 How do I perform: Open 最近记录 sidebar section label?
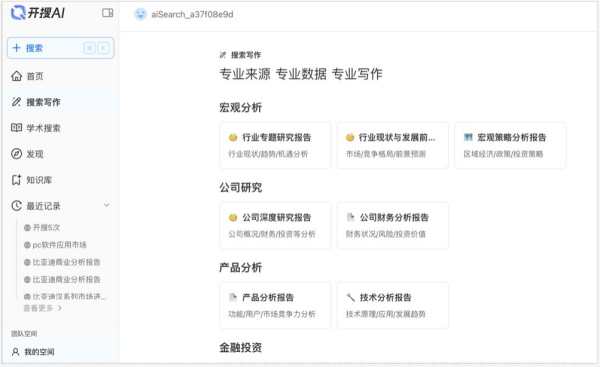point(43,206)
